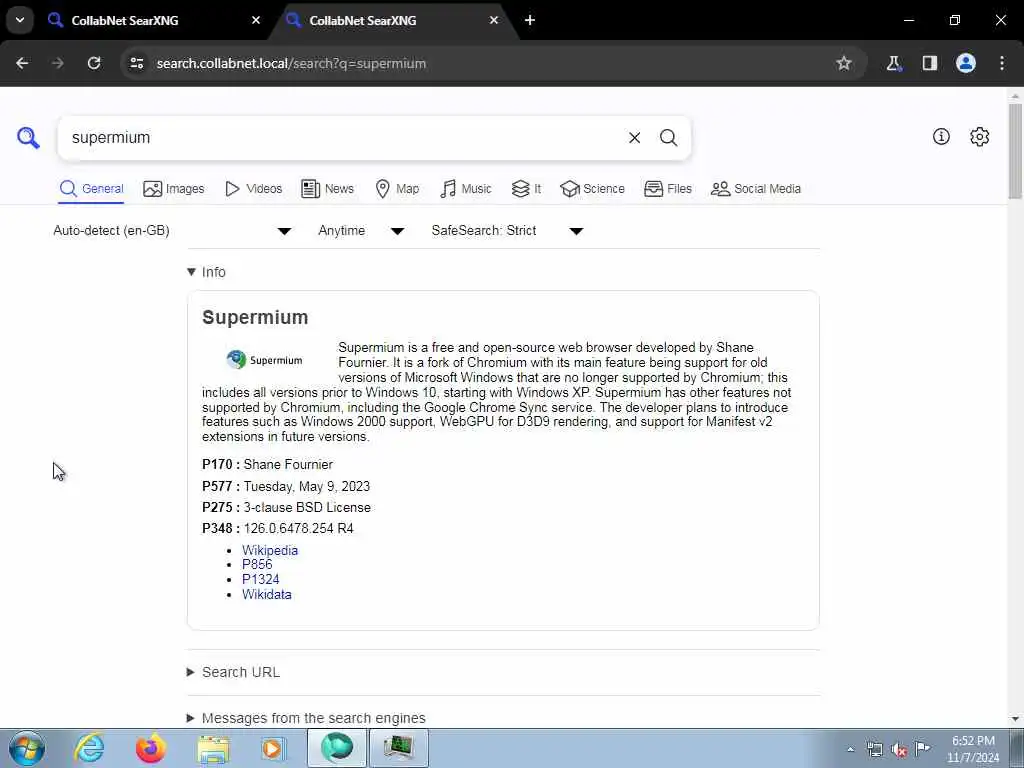The image size is (1024, 768).
Task: Clear the search query with X
Action: tap(634, 138)
